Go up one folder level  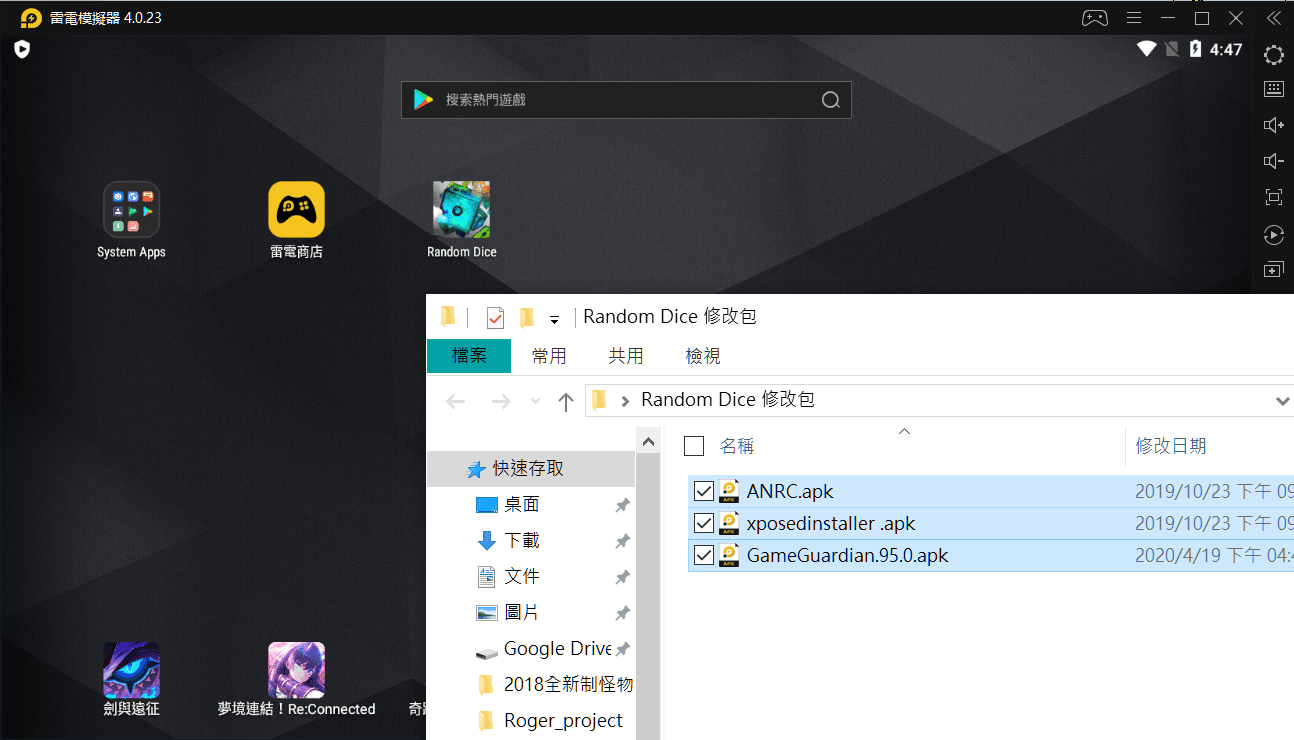566,402
